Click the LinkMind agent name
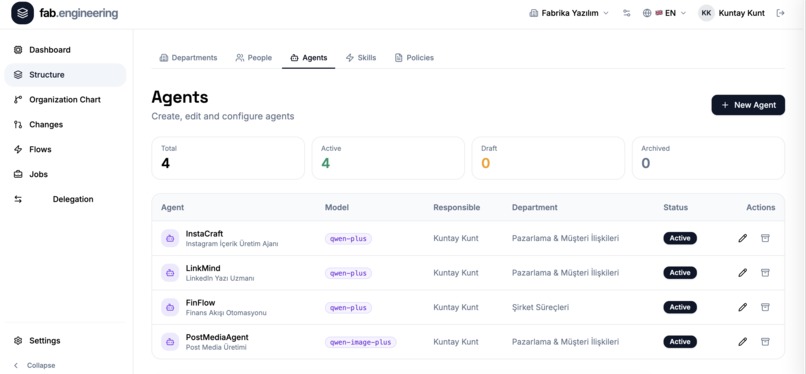 pos(203,268)
